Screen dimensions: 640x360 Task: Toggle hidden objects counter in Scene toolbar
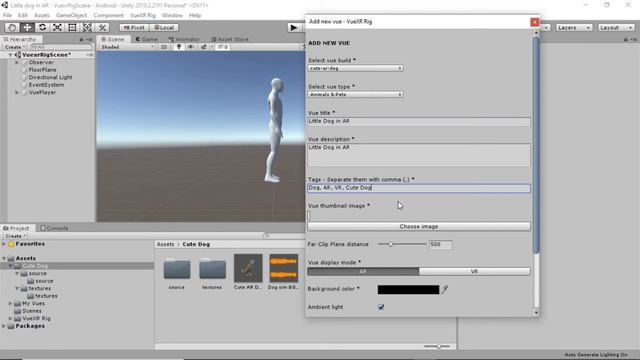223,47
